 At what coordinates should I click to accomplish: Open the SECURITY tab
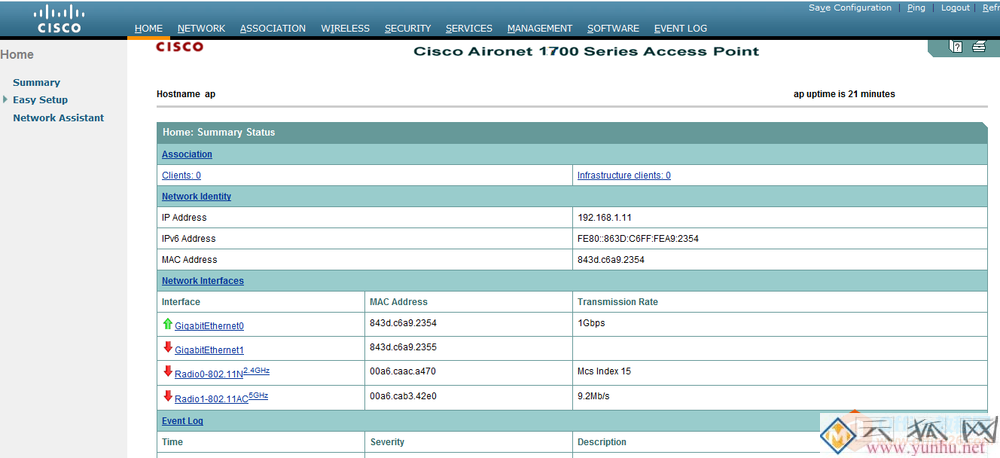click(x=408, y=29)
